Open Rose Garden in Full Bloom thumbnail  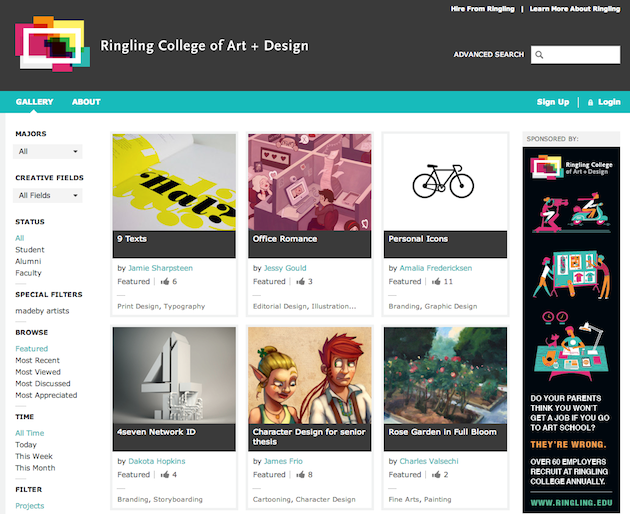(445, 375)
